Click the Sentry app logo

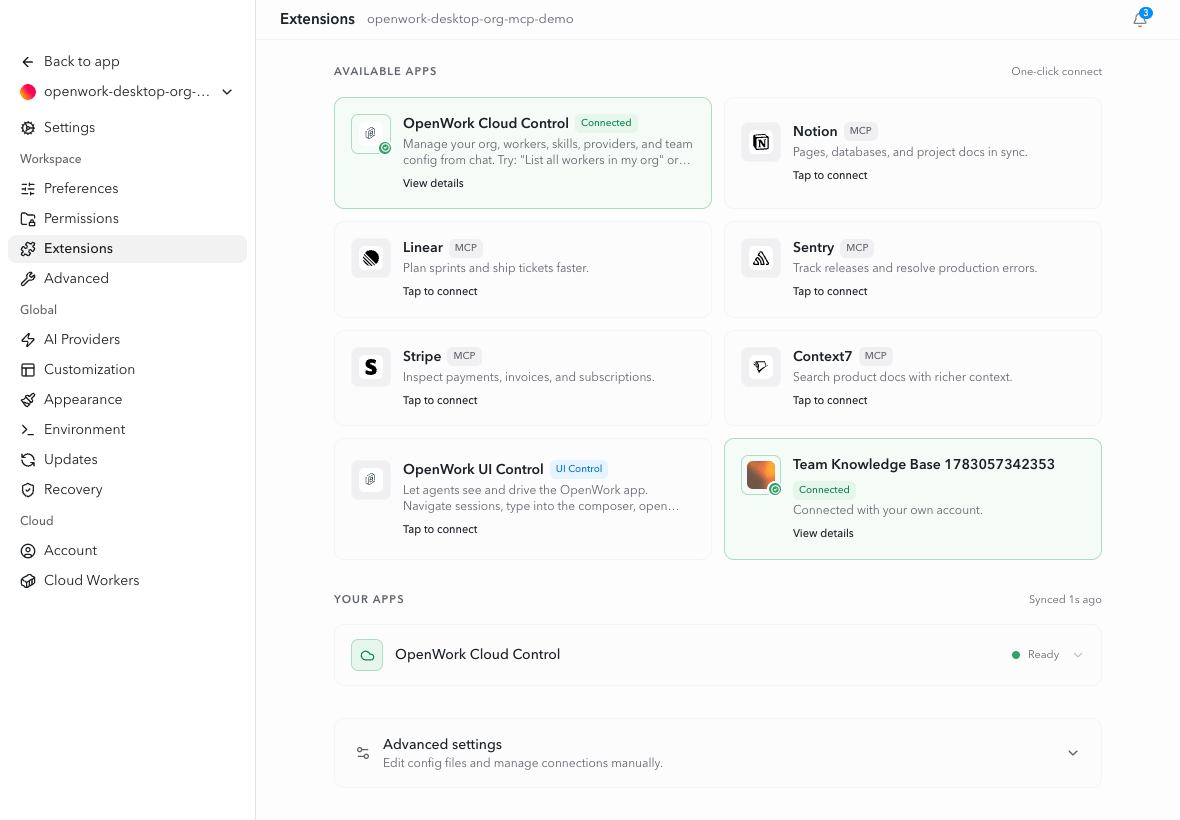(761, 259)
